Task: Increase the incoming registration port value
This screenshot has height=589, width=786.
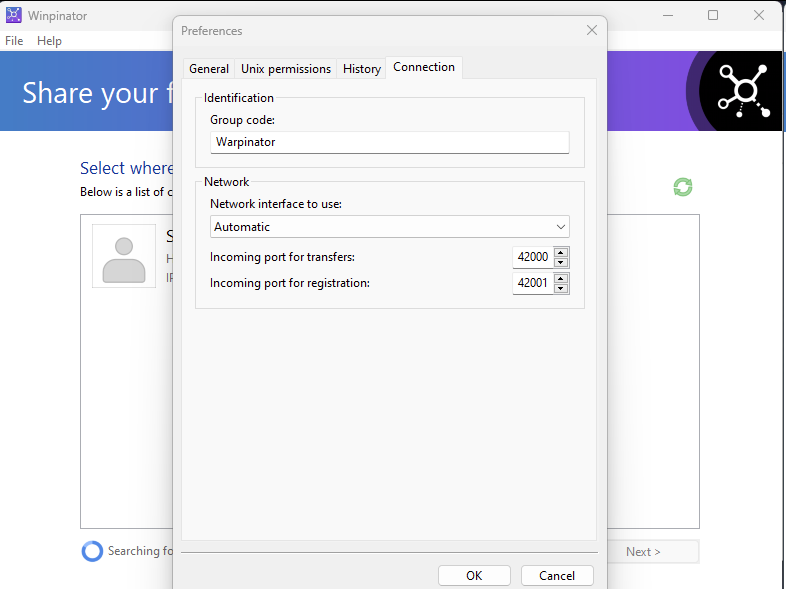Action: [x=561, y=279]
